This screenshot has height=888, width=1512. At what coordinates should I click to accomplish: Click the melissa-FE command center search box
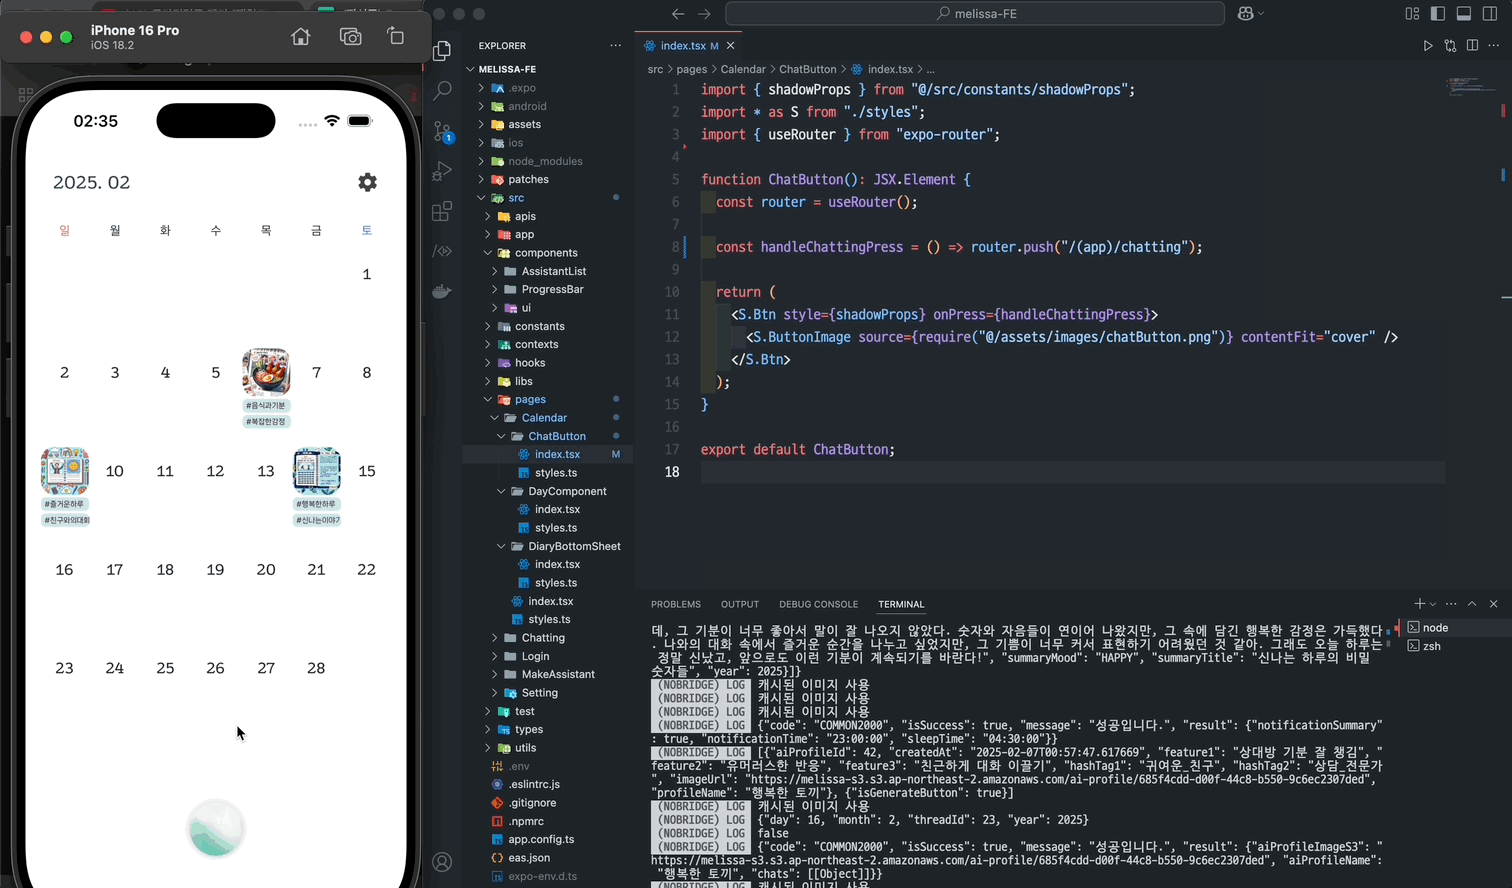pos(975,14)
